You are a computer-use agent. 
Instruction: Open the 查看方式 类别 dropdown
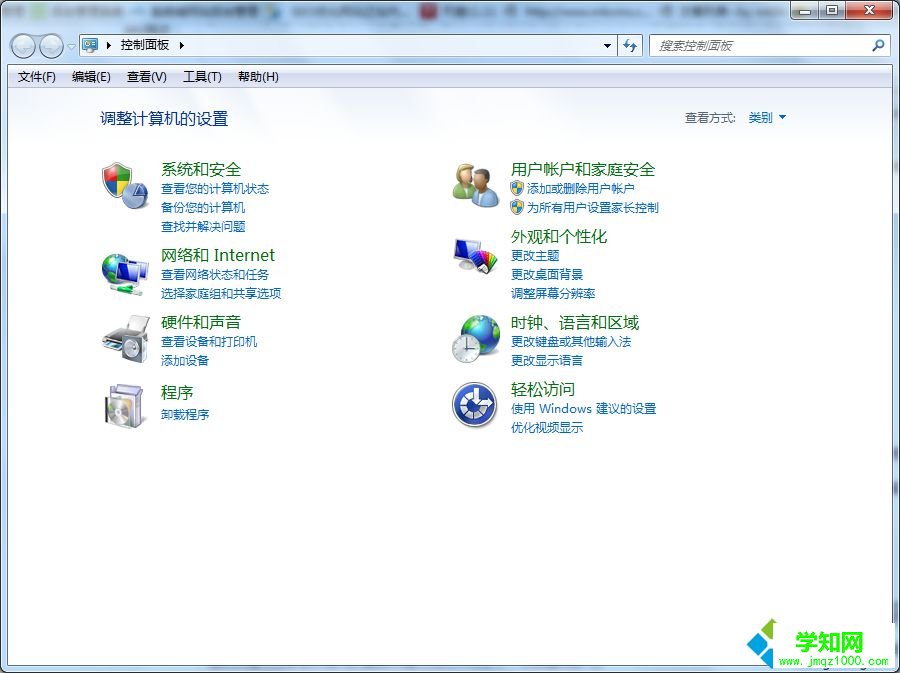coord(766,116)
